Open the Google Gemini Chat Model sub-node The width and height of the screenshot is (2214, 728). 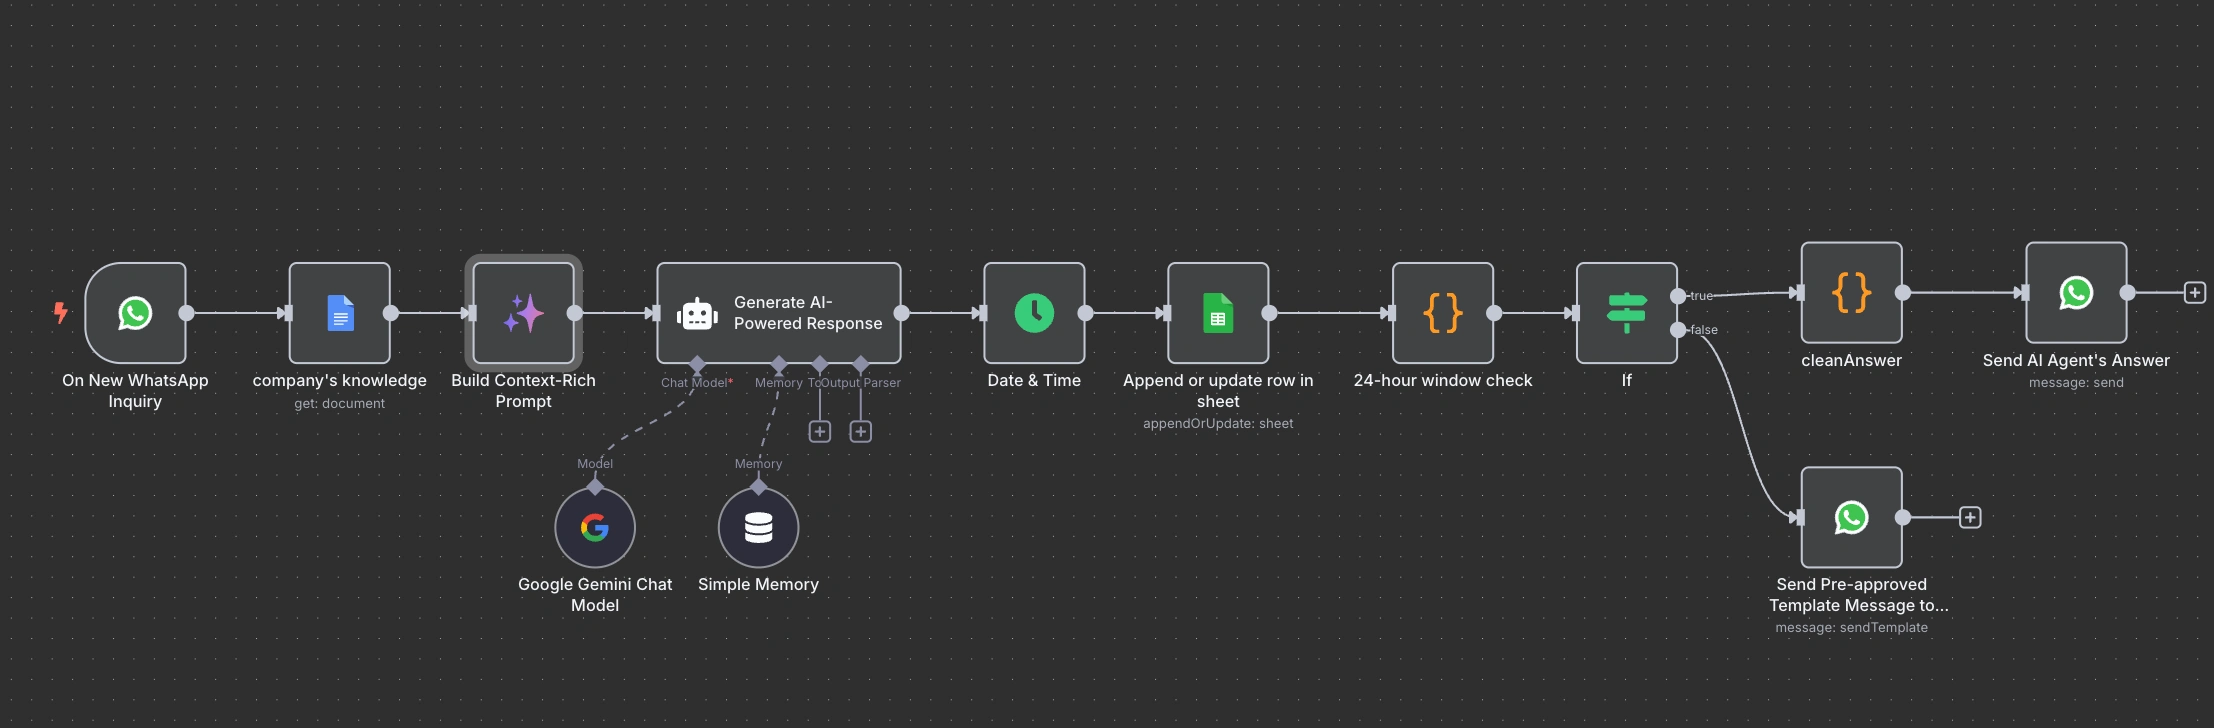(595, 527)
